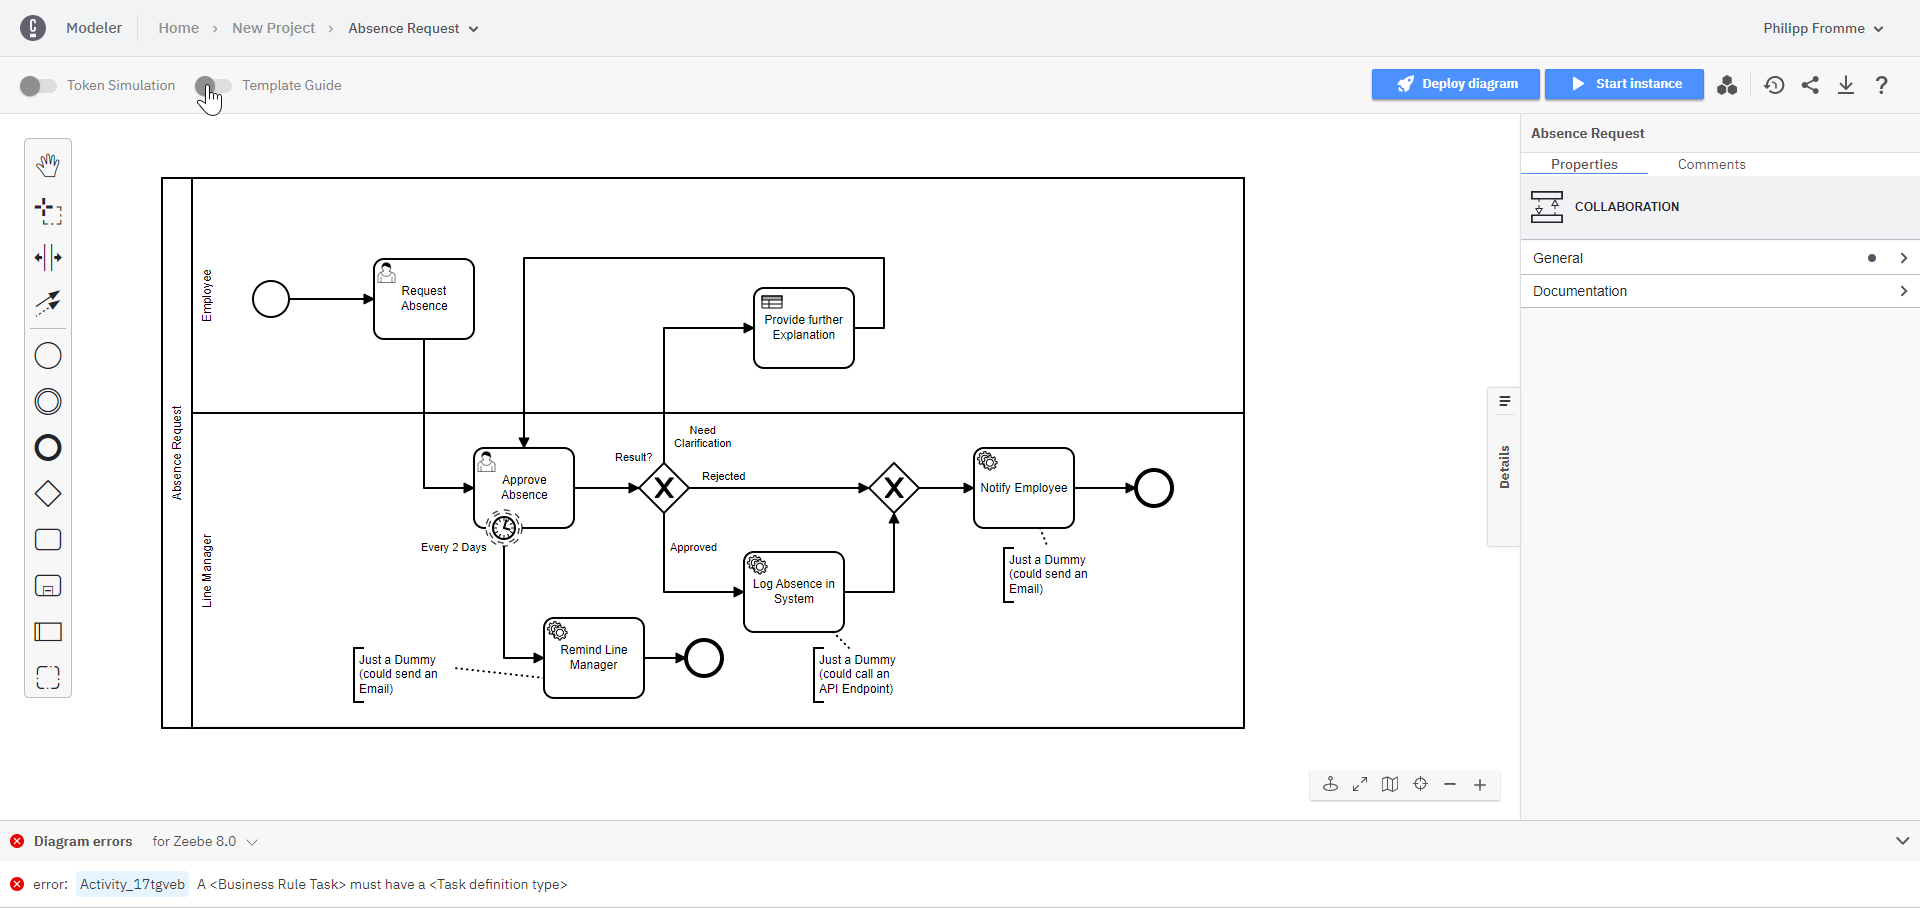This screenshot has height=908, width=1920.
Task: Click the Deploy diagram button
Action: [1455, 84]
